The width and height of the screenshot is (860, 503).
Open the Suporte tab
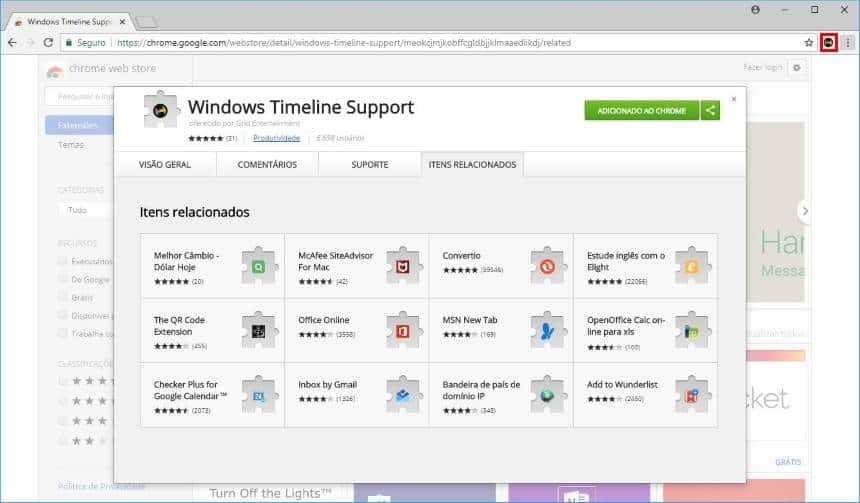pos(370,165)
